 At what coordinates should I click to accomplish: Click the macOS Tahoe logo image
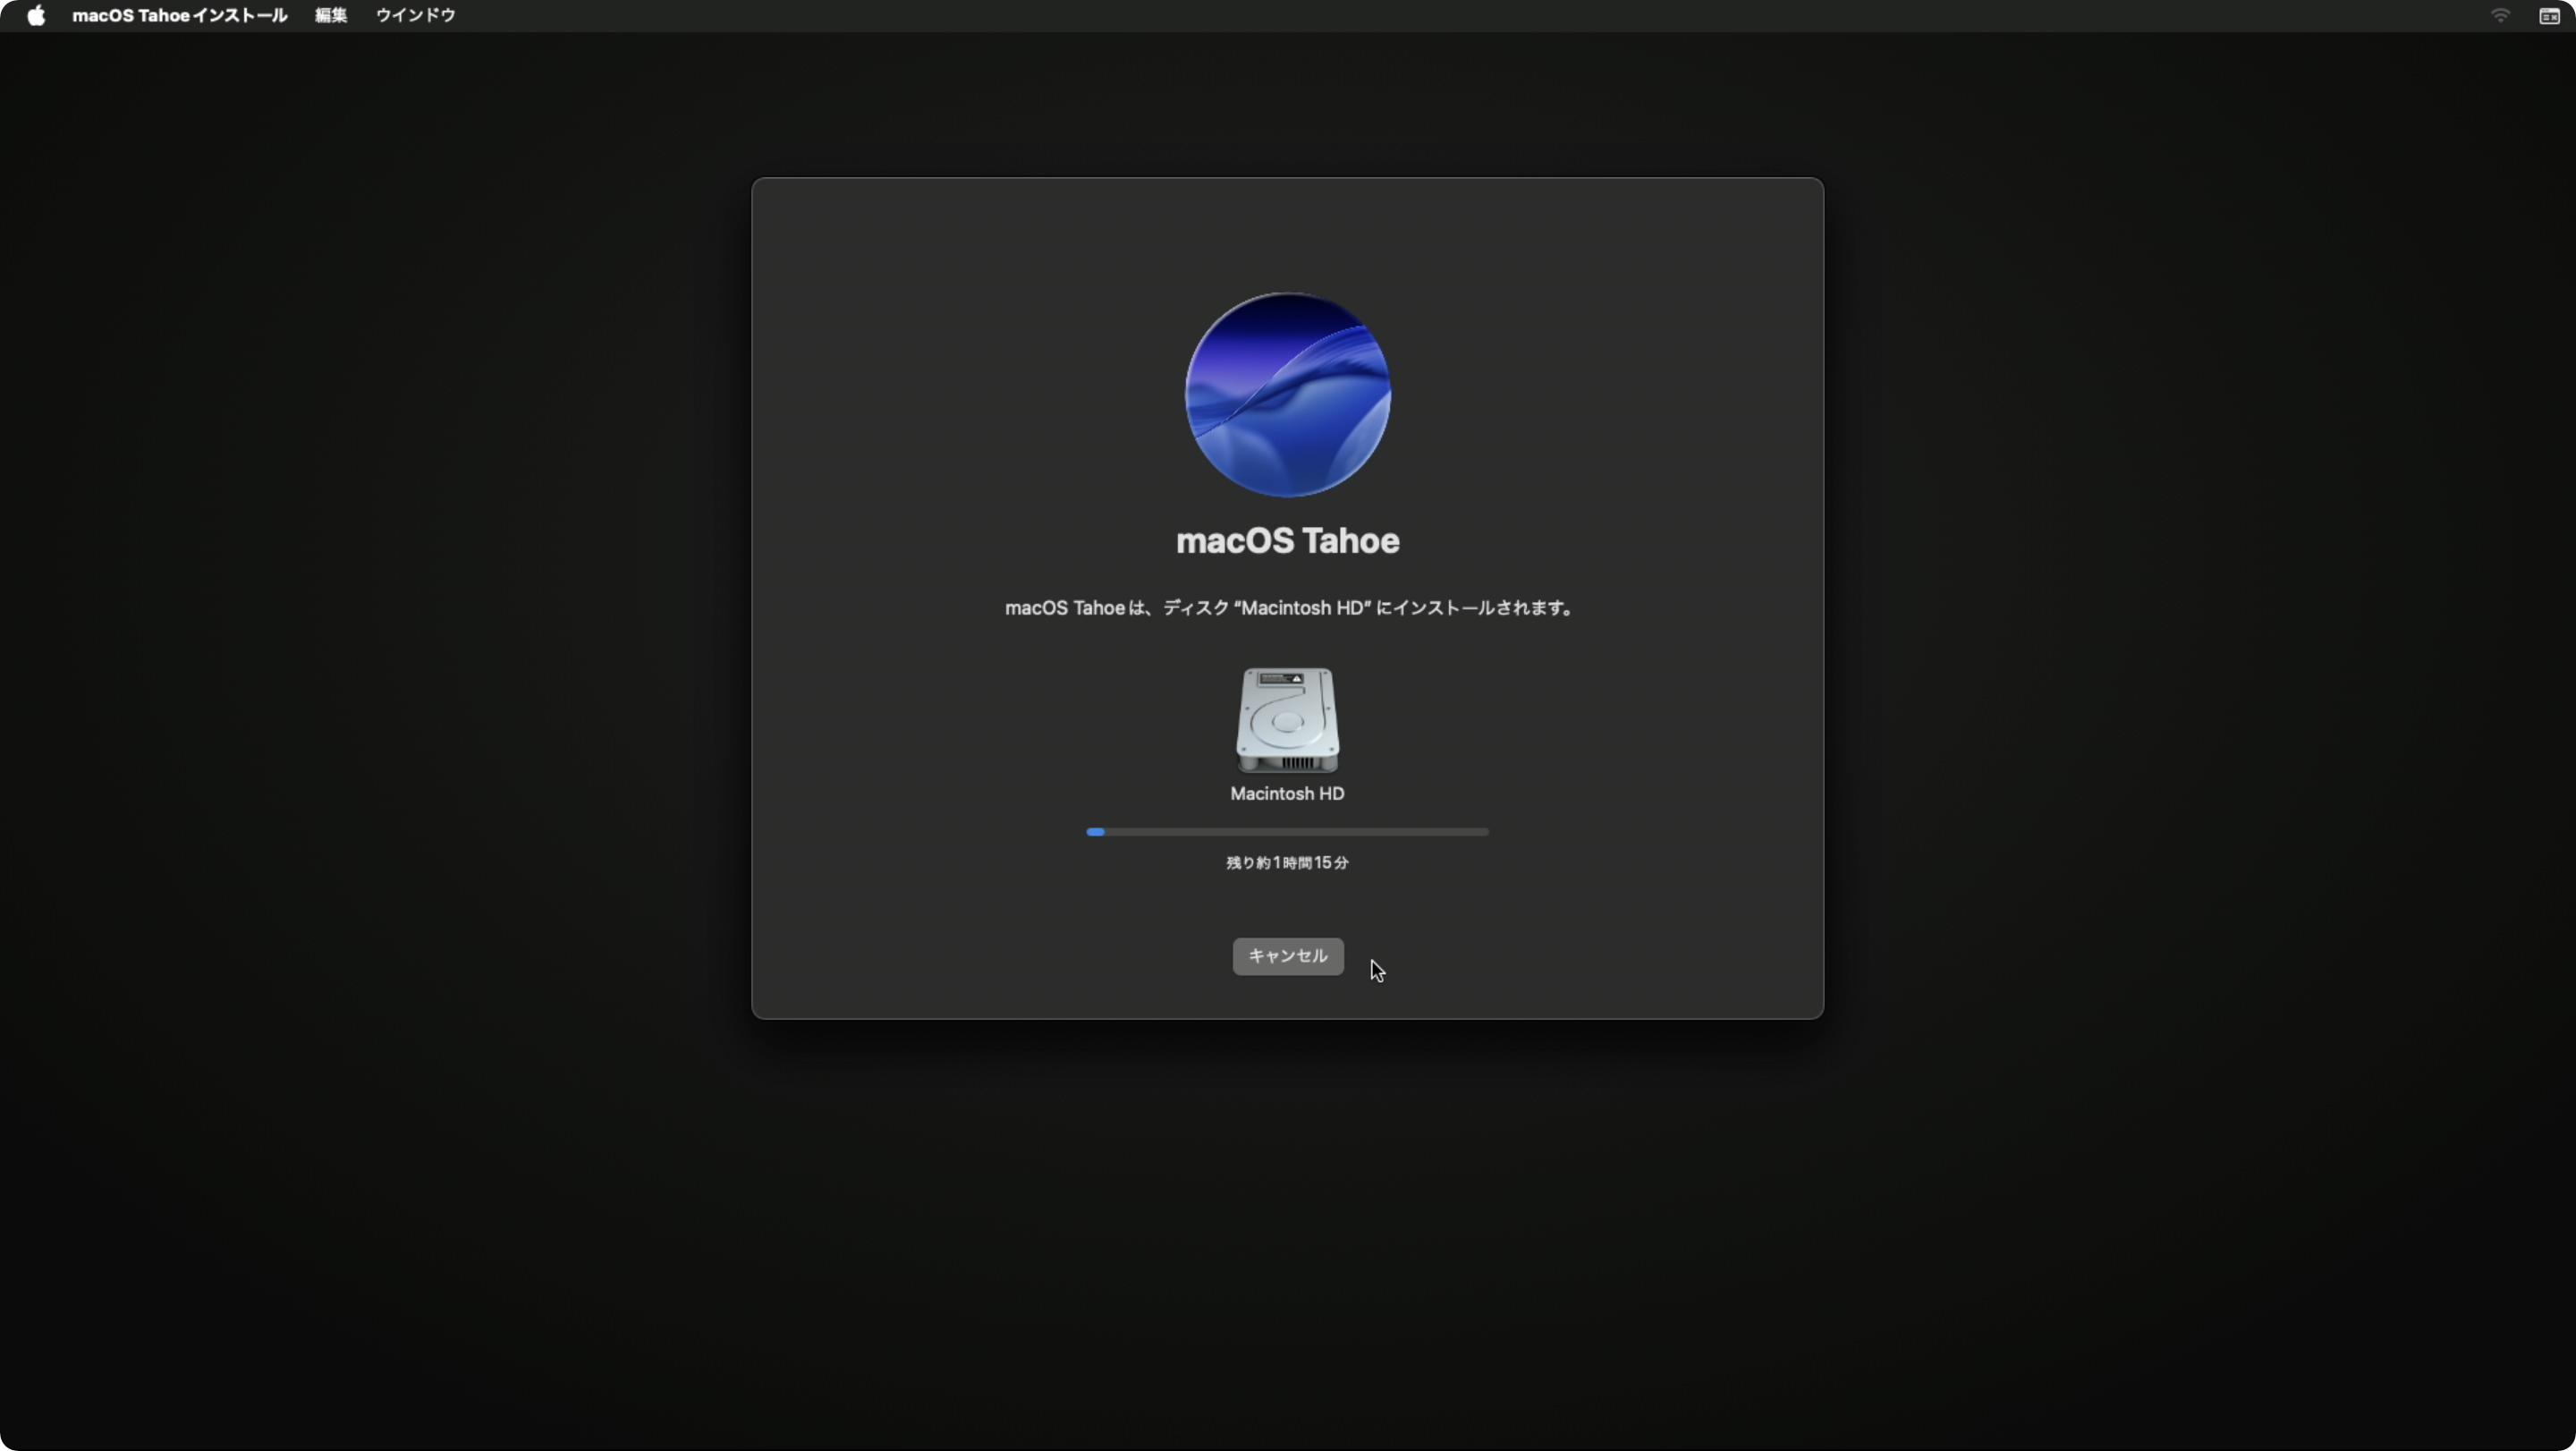(x=1288, y=394)
